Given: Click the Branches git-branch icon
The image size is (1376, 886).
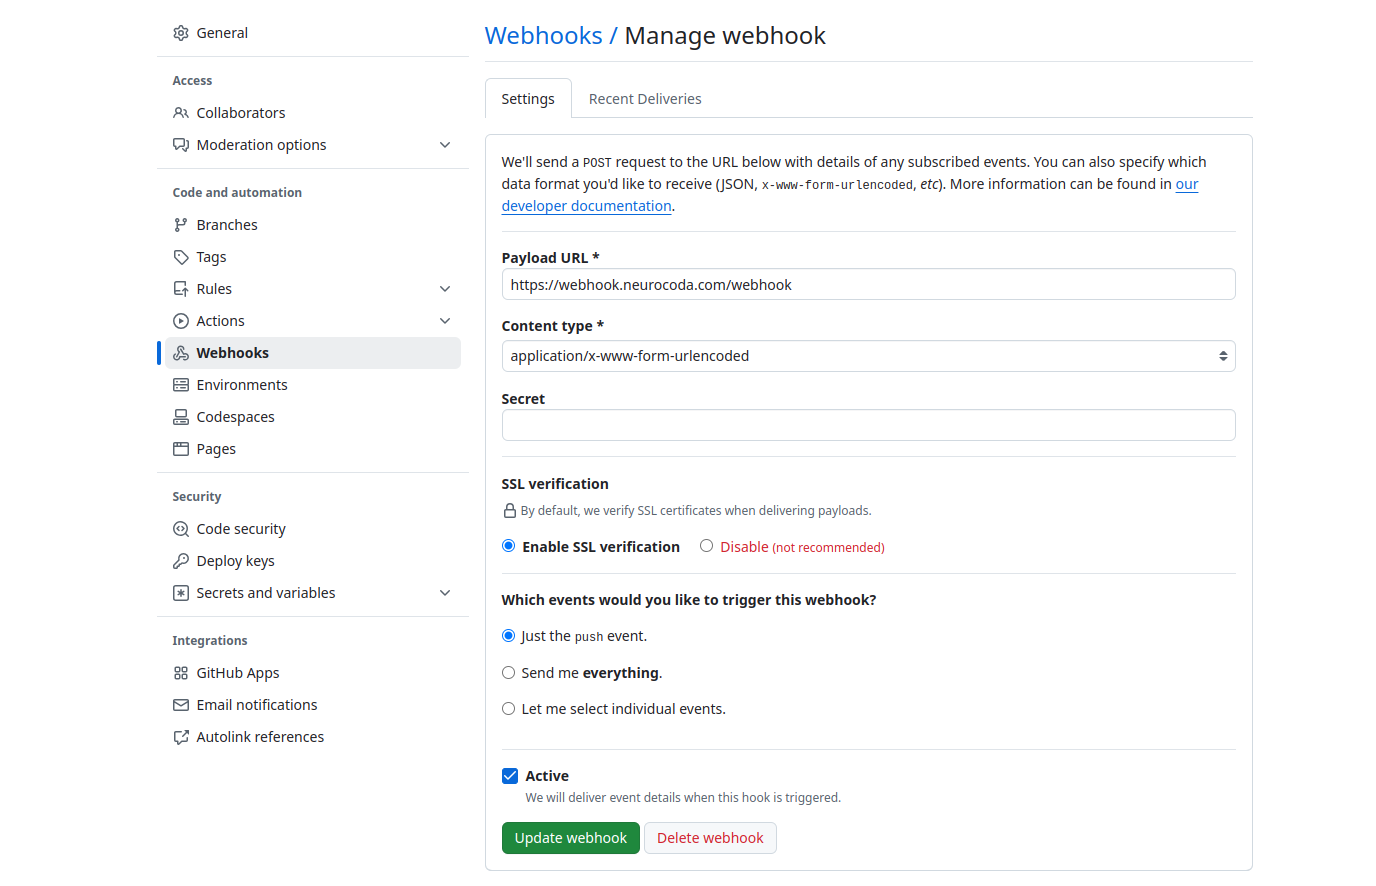Looking at the screenshot, I should click(x=181, y=225).
